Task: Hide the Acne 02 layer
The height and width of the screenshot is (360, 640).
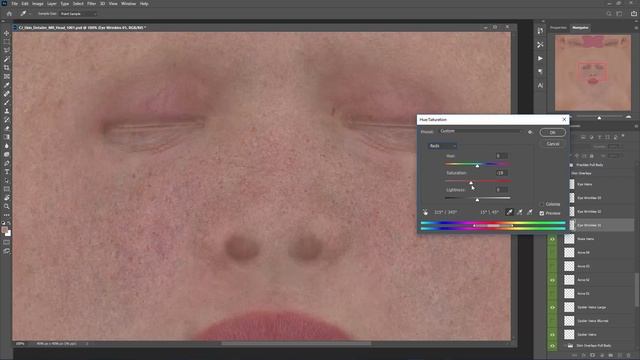Action: [553, 280]
